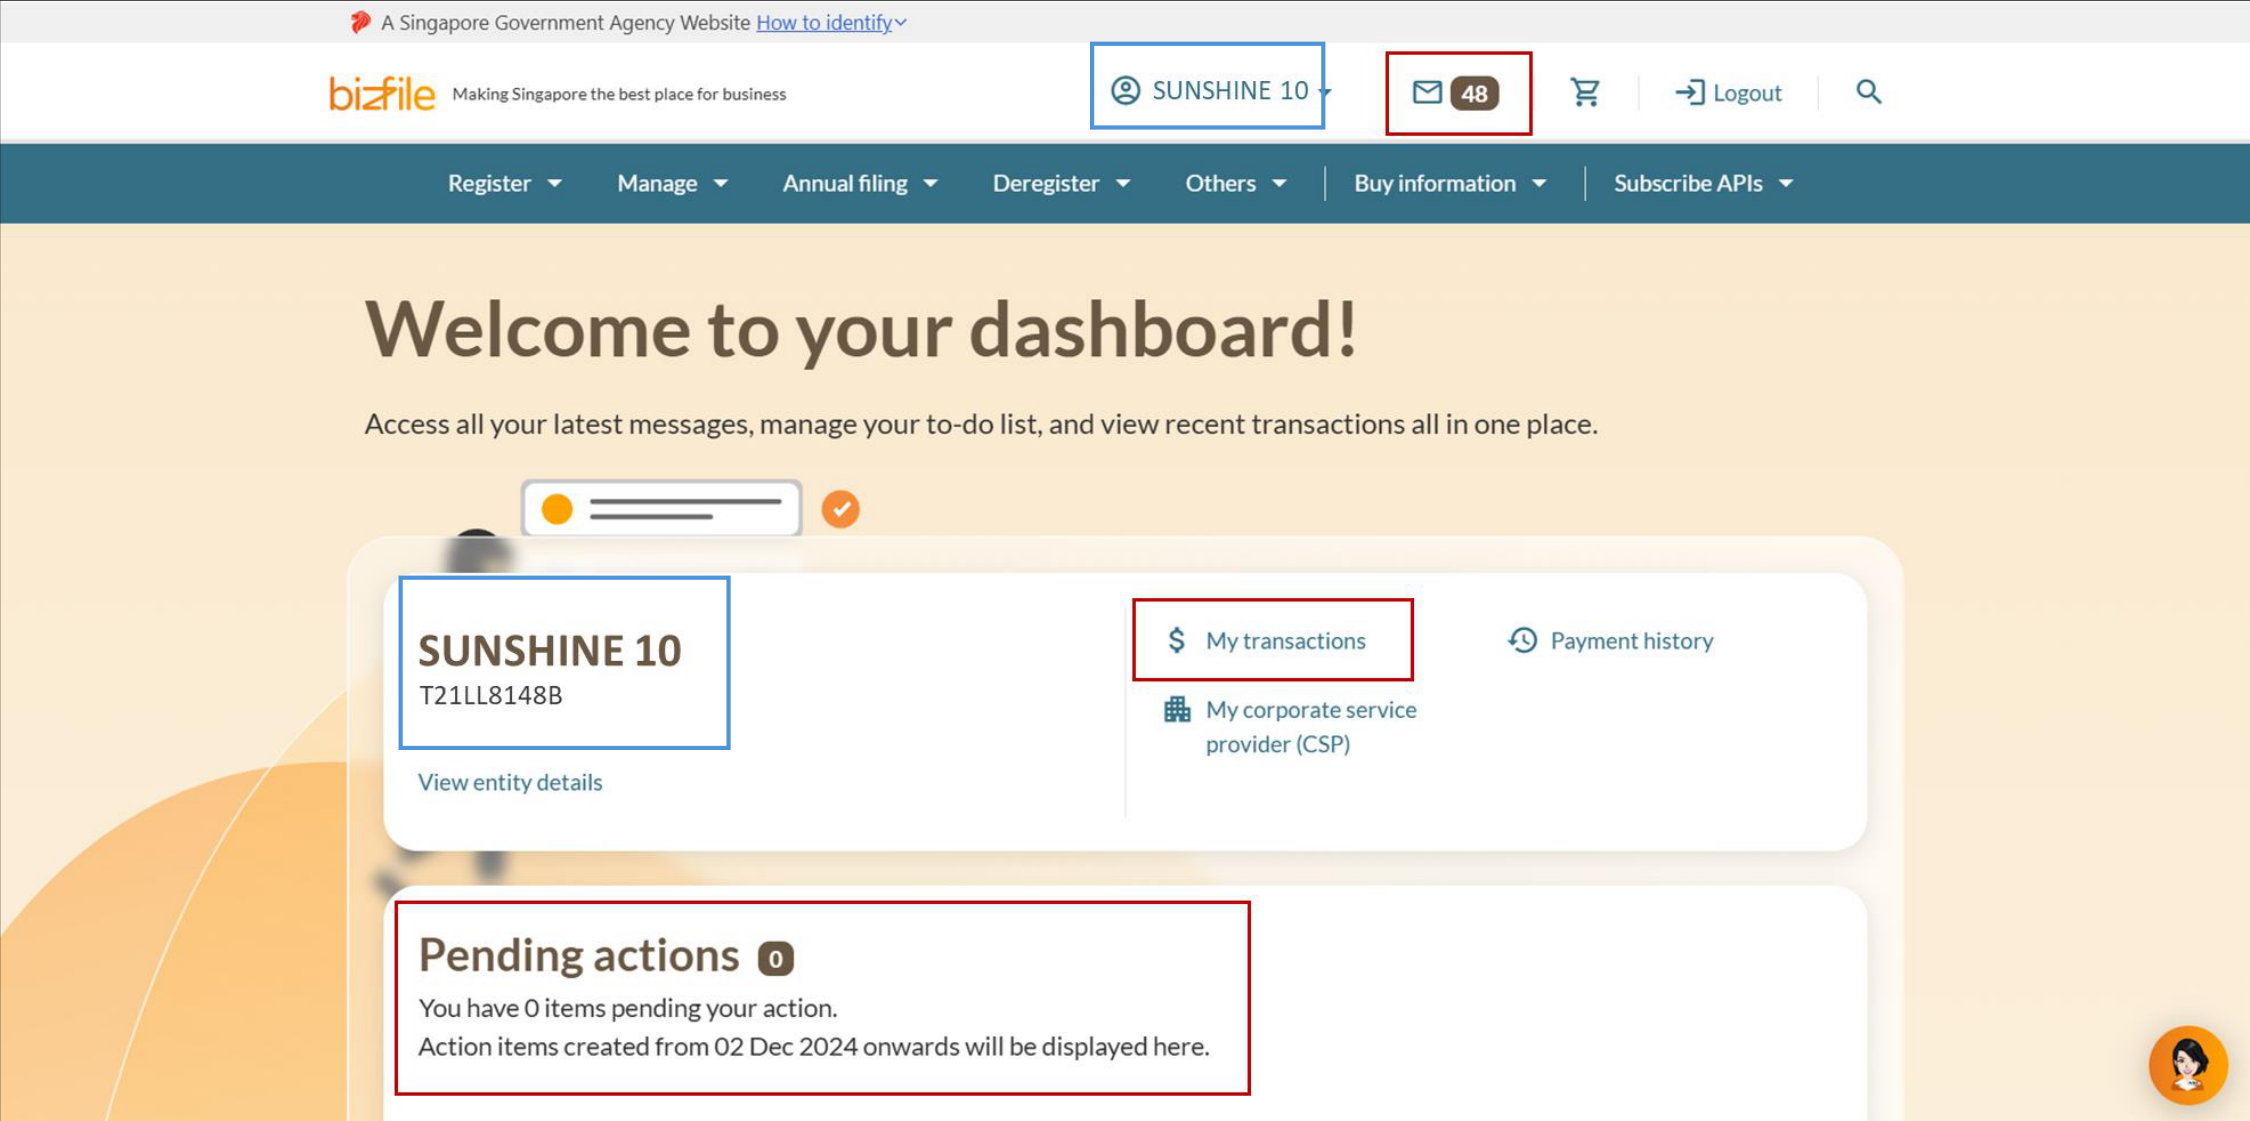Click View entity details
The height and width of the screenshot is (1121, 2250).
pos(510,781)
